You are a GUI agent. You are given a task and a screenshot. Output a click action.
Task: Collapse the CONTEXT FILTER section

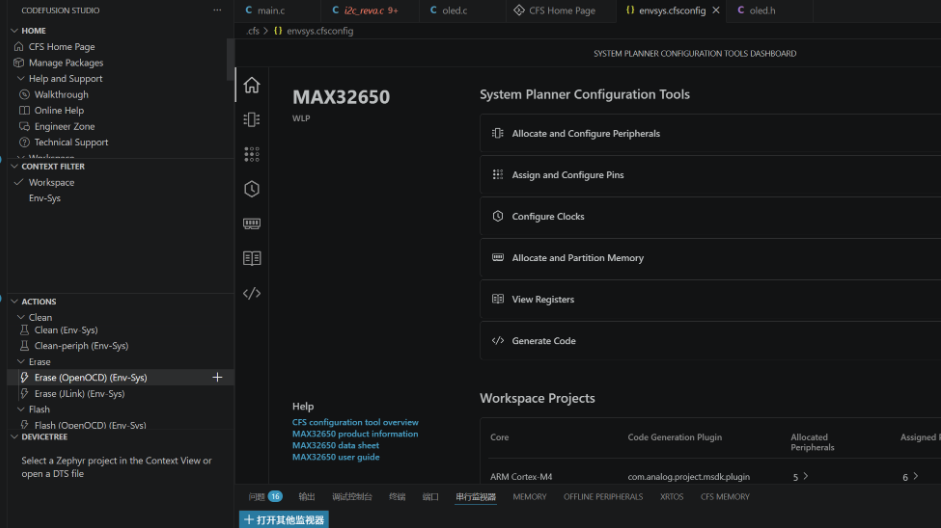(14, 166)
